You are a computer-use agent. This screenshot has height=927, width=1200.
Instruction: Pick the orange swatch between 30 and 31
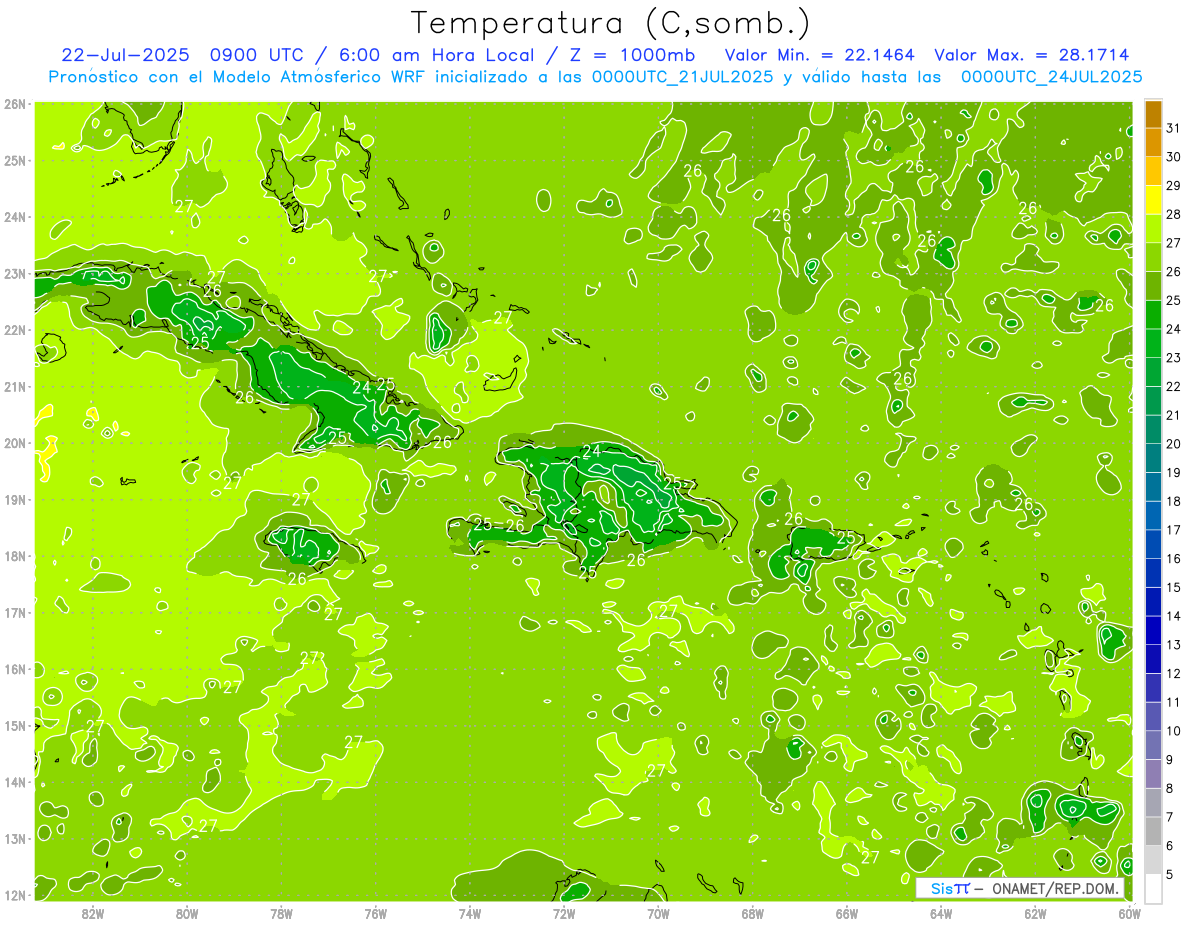(x=1154, y=144)
